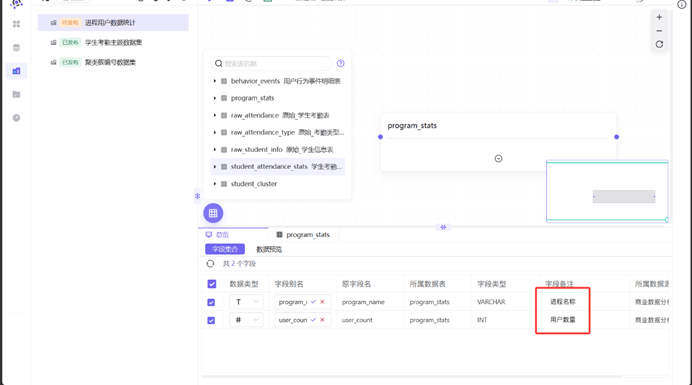Select the 数据预览 sub-tab

tap(269, 249)
